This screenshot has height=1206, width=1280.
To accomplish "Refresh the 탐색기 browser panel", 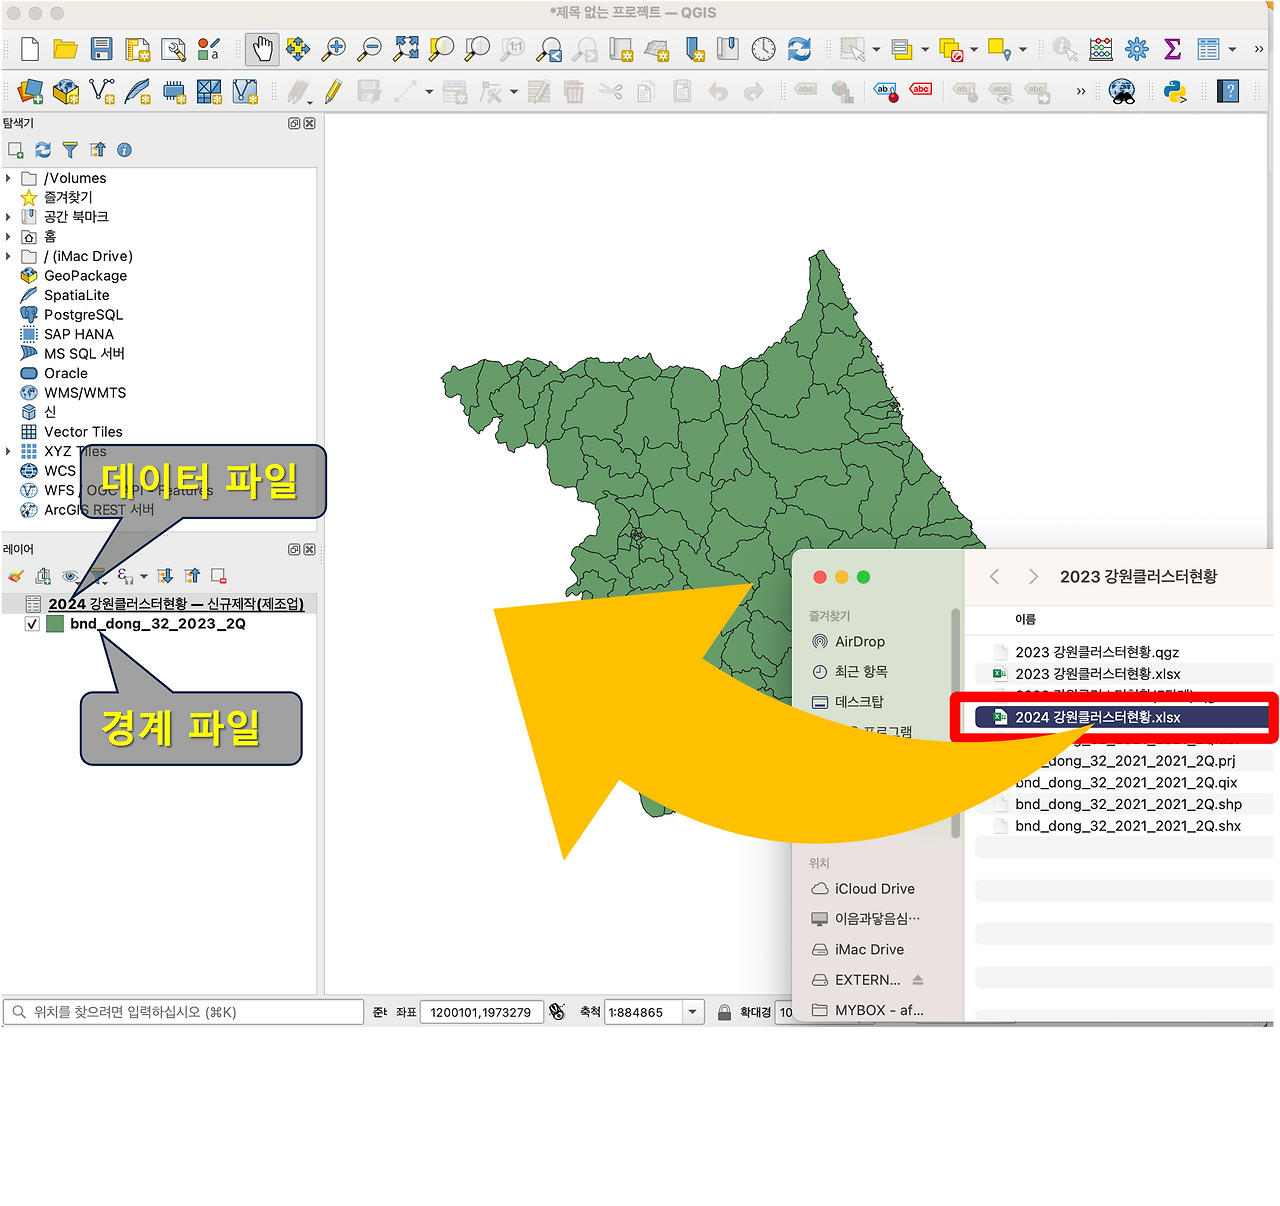I will point(42,149).
